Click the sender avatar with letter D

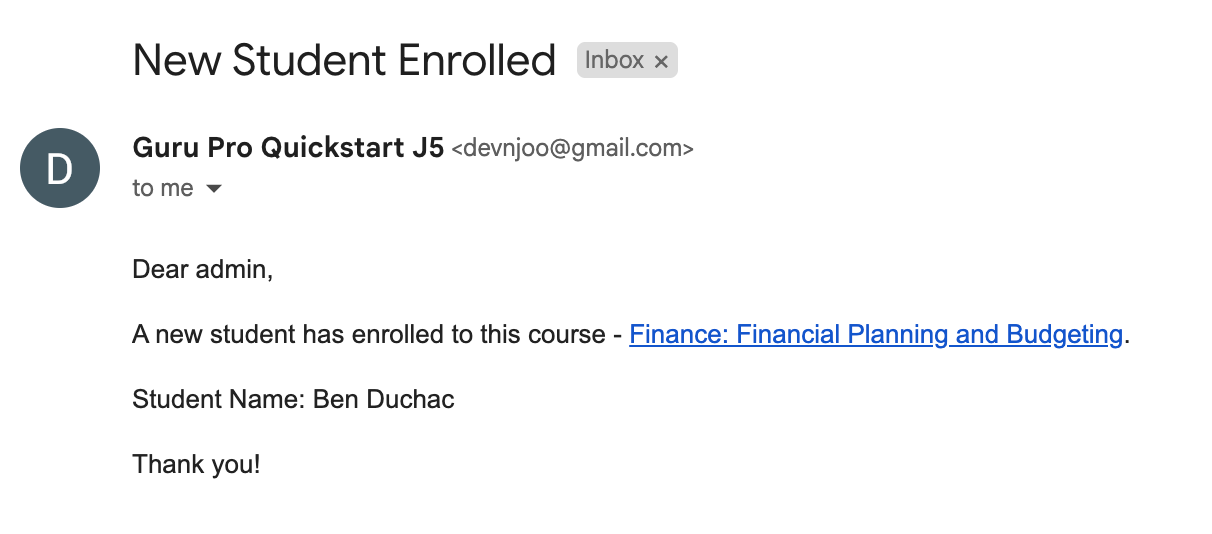pos(60,168)
